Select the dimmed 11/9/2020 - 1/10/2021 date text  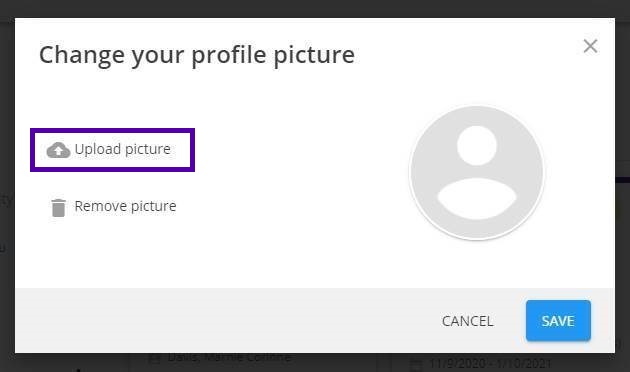pos(491,364)
